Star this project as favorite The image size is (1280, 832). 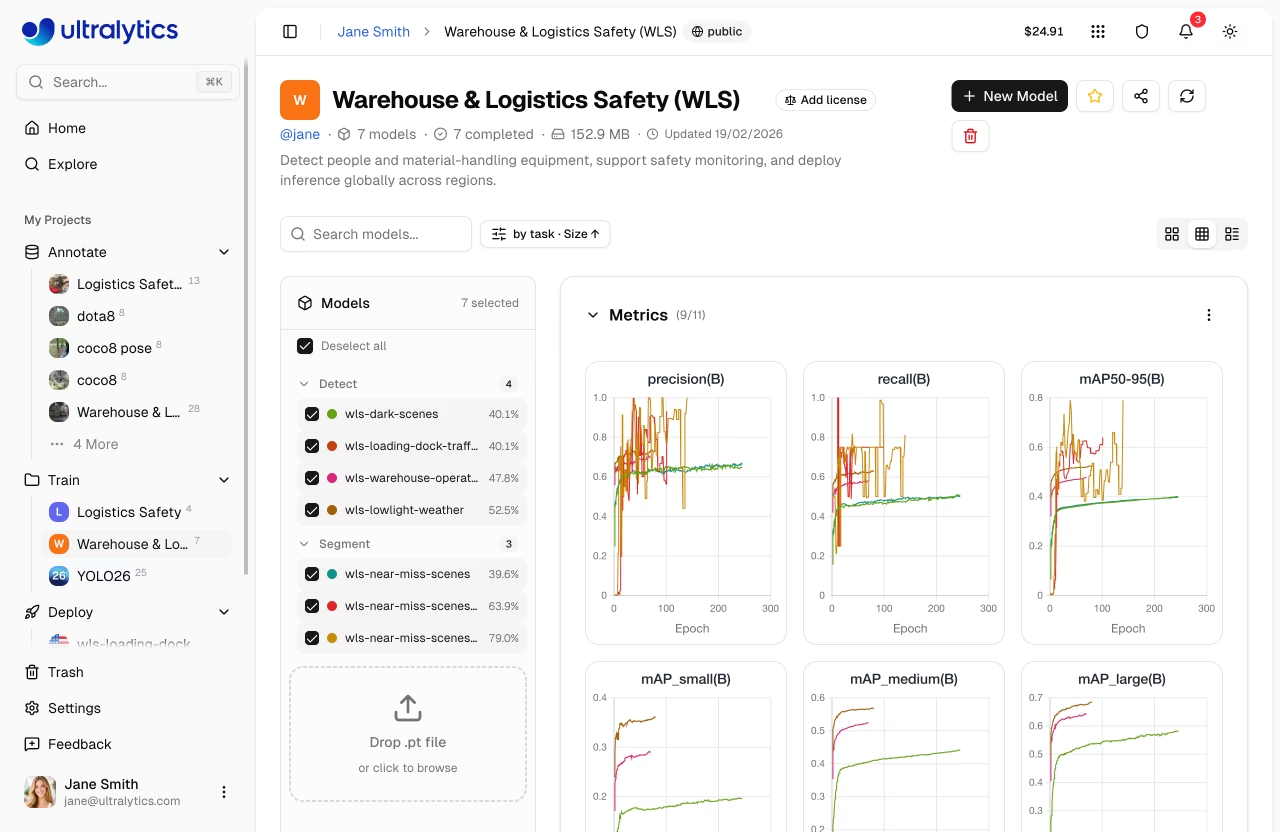(x=1095, y=96)
